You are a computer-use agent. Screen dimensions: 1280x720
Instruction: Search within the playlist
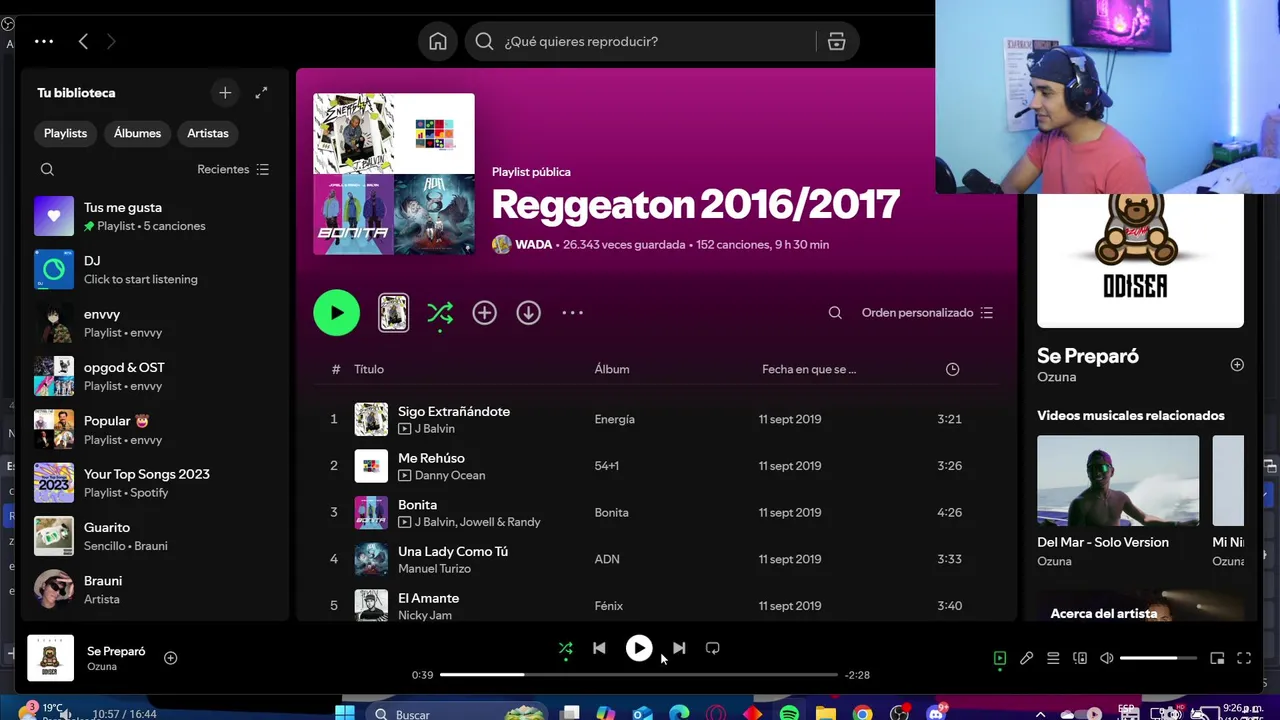[x=835, y=313]
